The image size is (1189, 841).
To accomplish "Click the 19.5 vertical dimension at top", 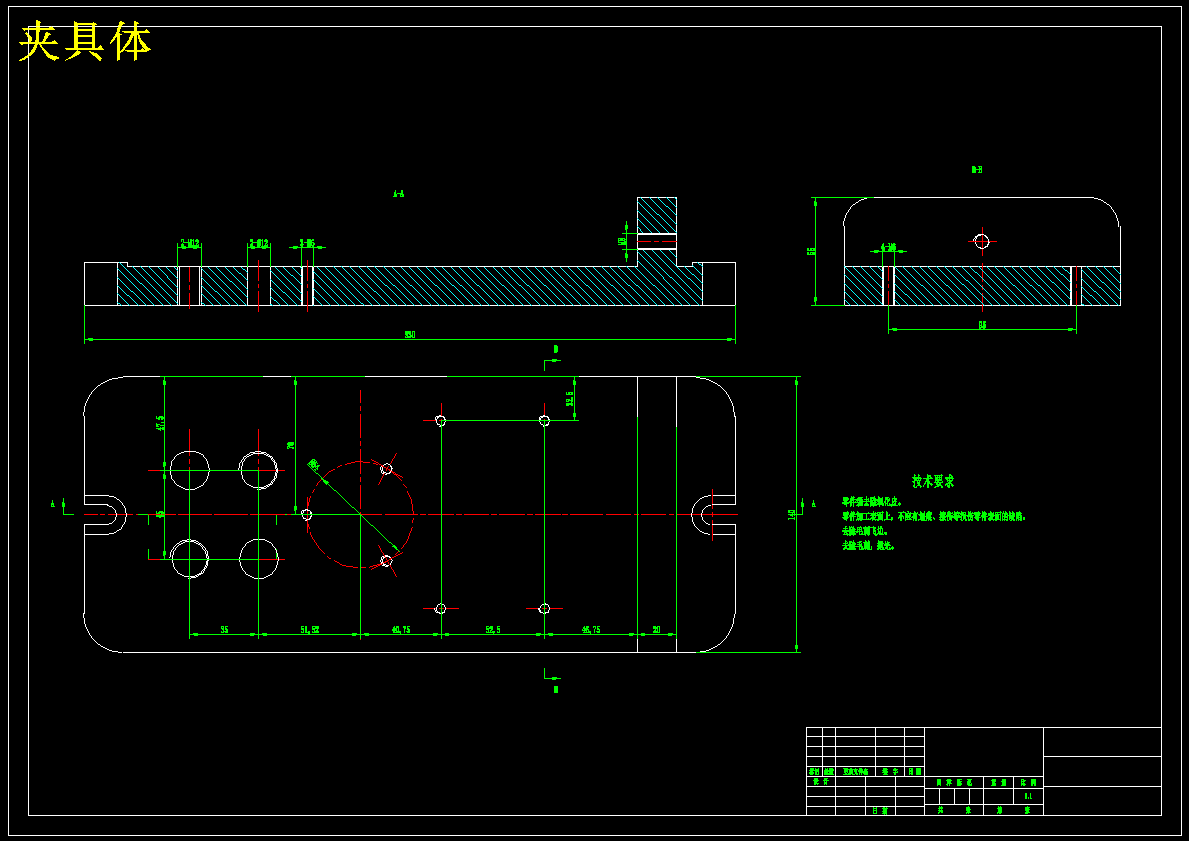I will click(569, 398).
